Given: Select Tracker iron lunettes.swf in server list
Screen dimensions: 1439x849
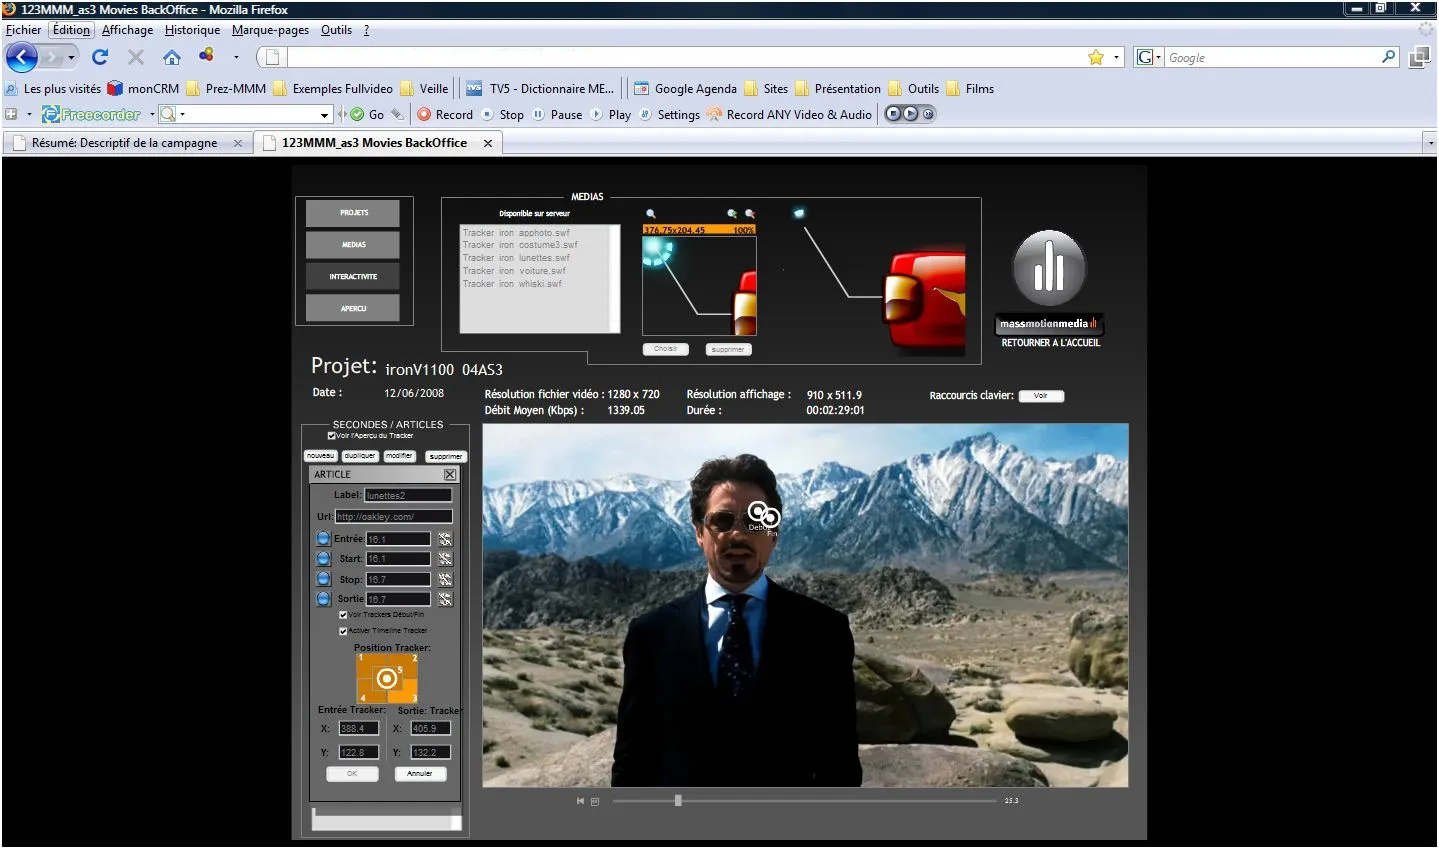Looking at the screenshot, I should point(516,258).
